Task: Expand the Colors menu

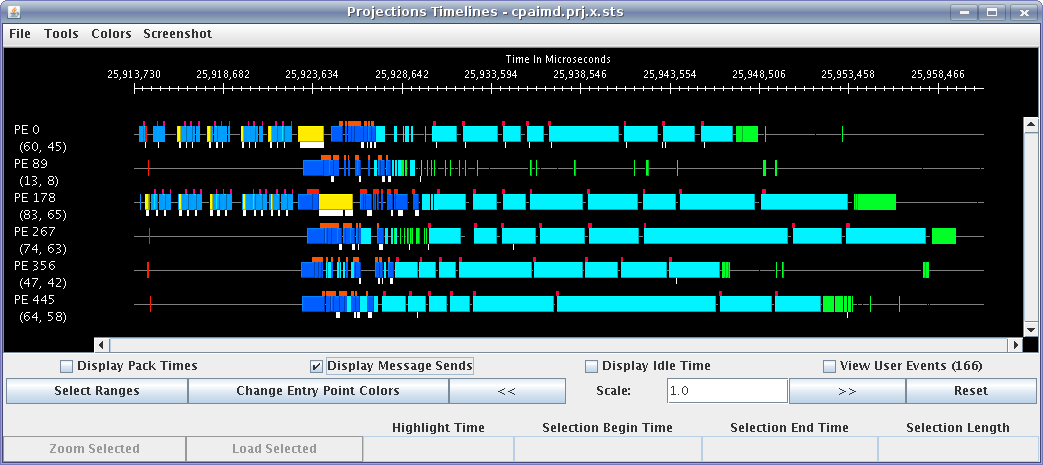Action: (111, 33)
